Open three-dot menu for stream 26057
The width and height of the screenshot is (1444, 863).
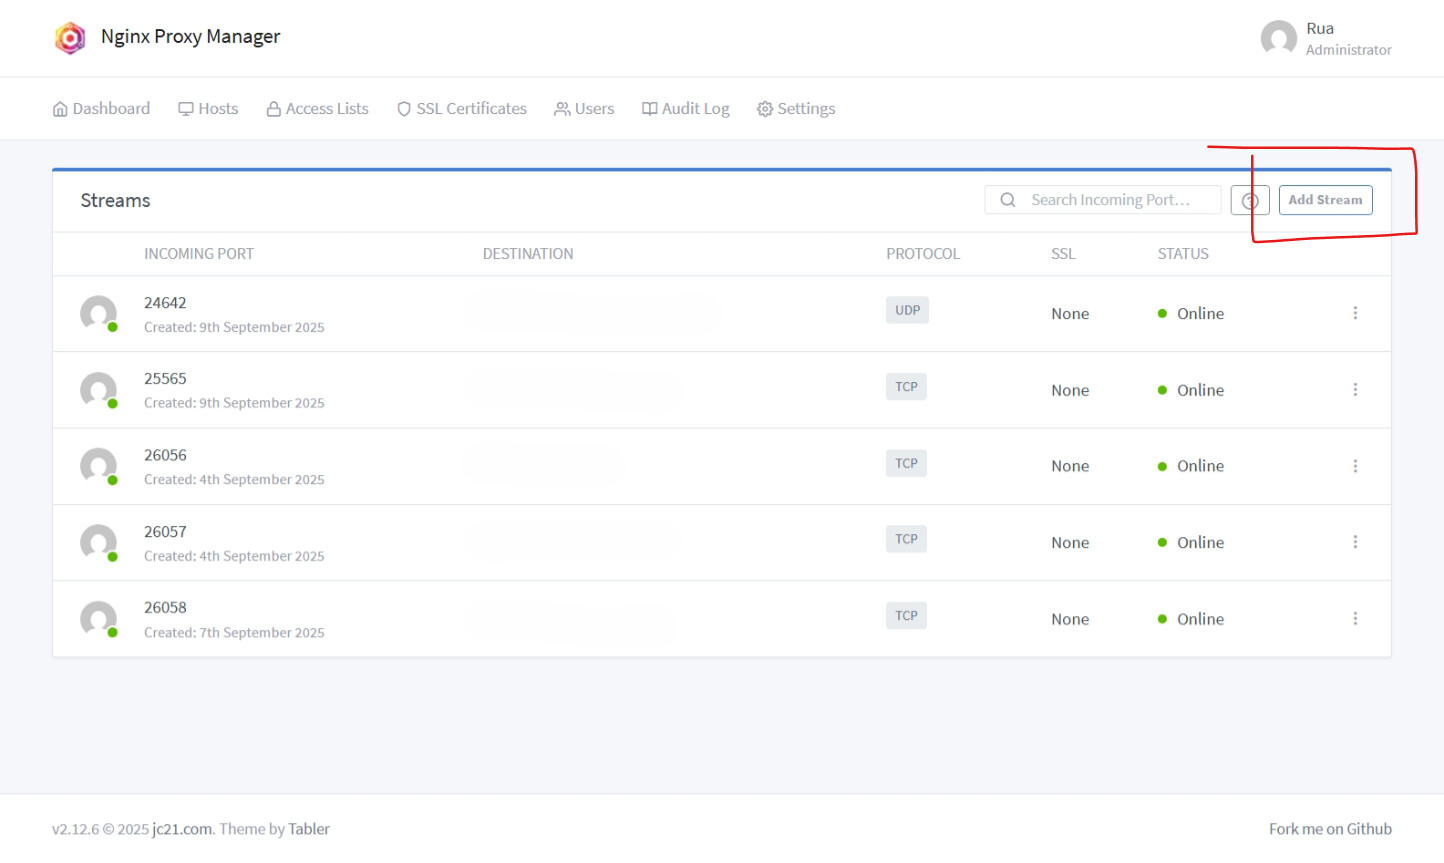coord(1355,542)
